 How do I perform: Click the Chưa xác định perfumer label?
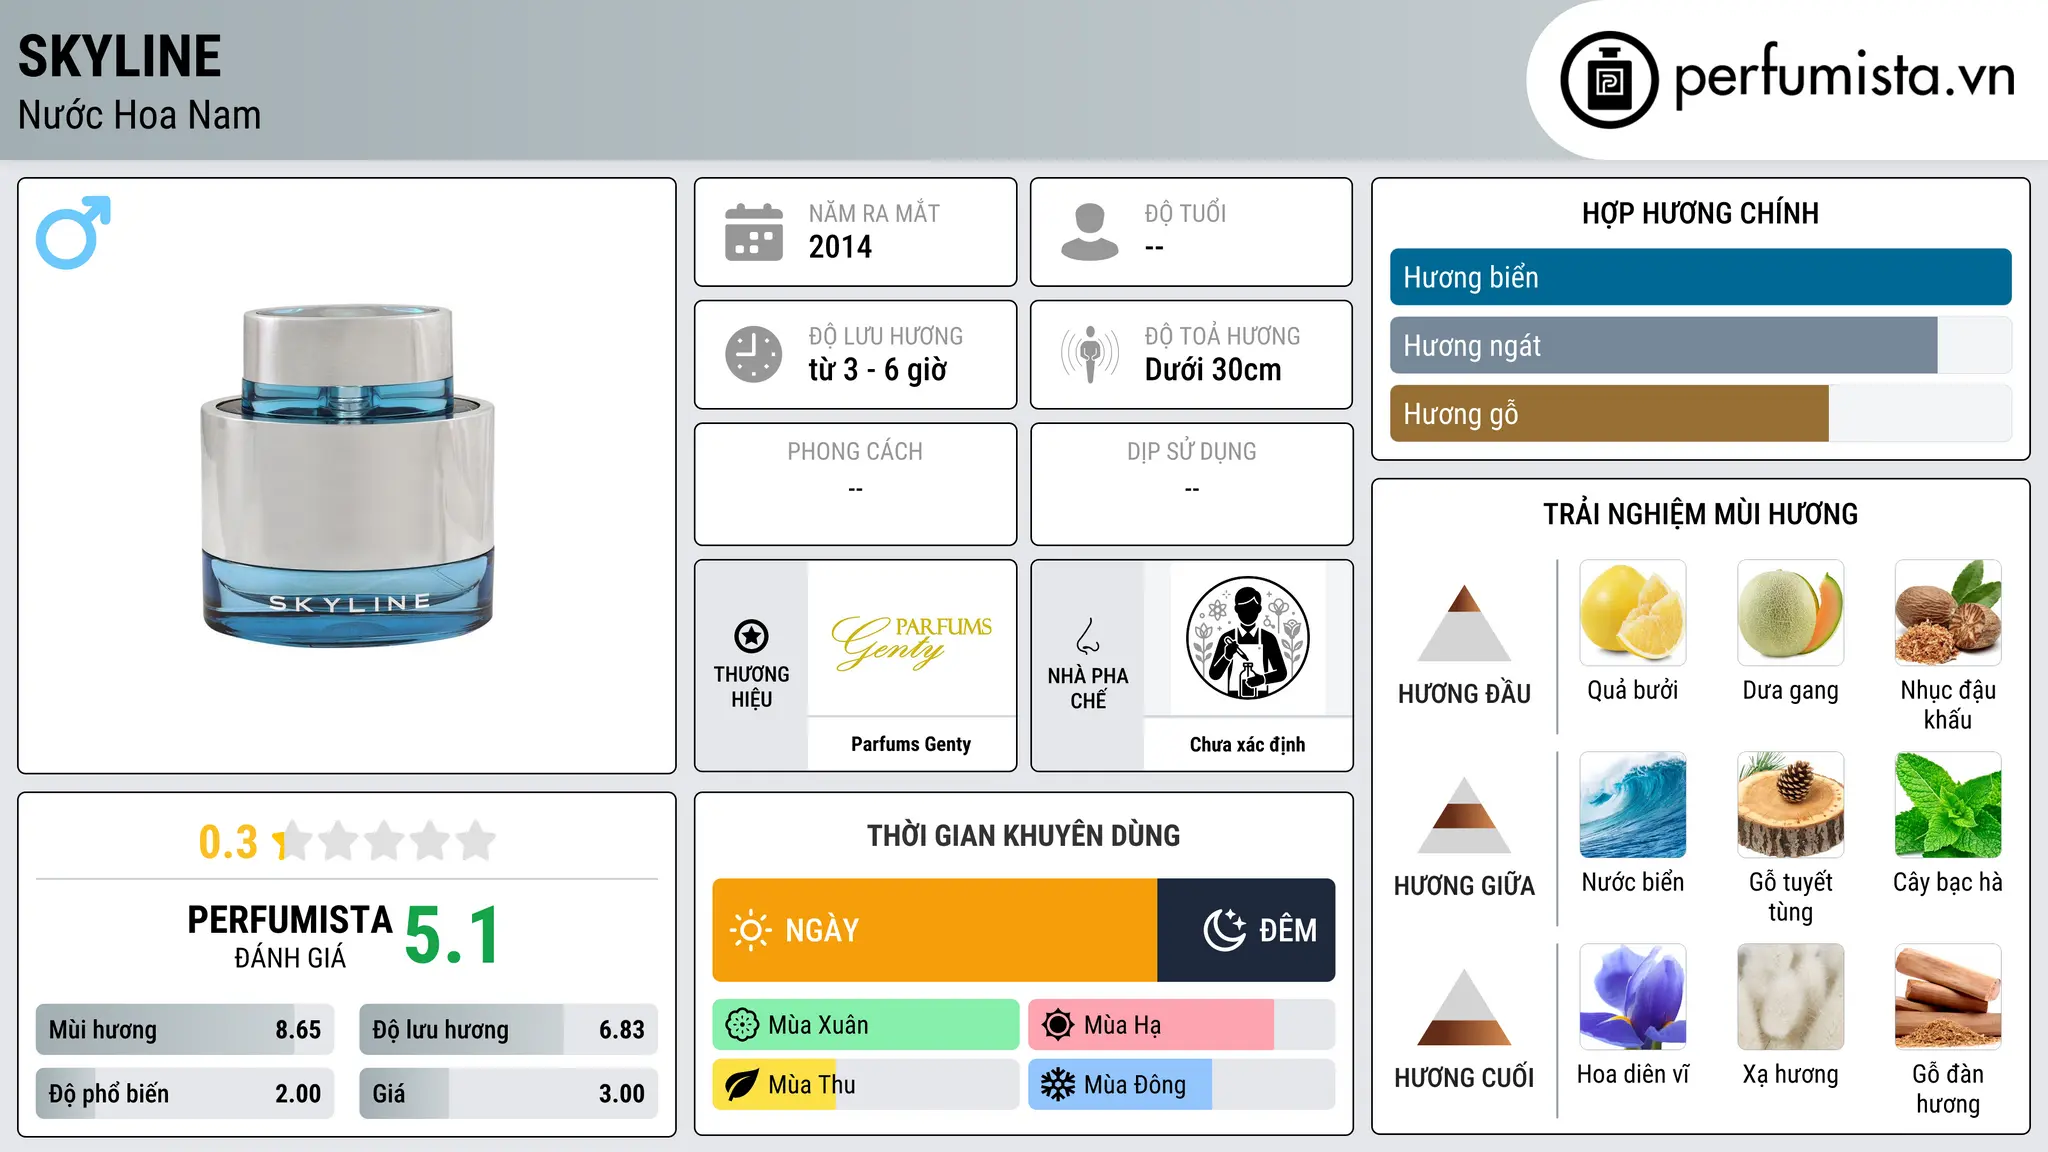pyautogui.click(x=1247, y=744)
